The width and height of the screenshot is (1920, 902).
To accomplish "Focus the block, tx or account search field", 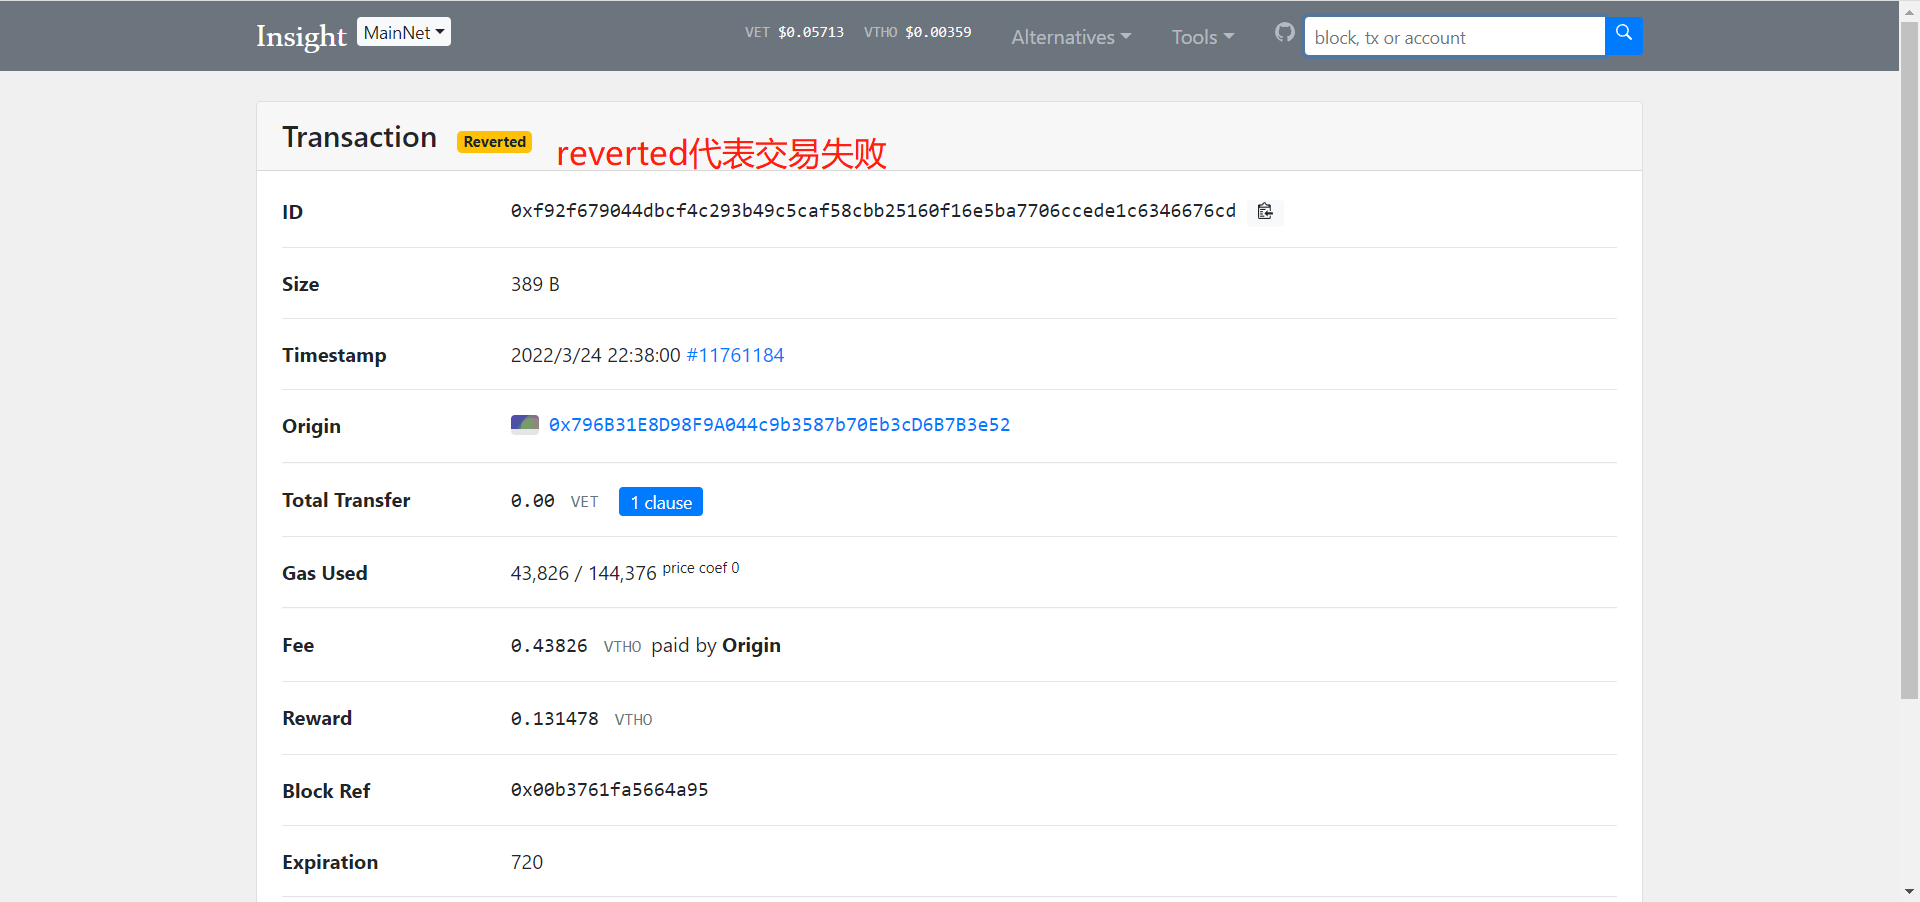I will click(1454, 37).
